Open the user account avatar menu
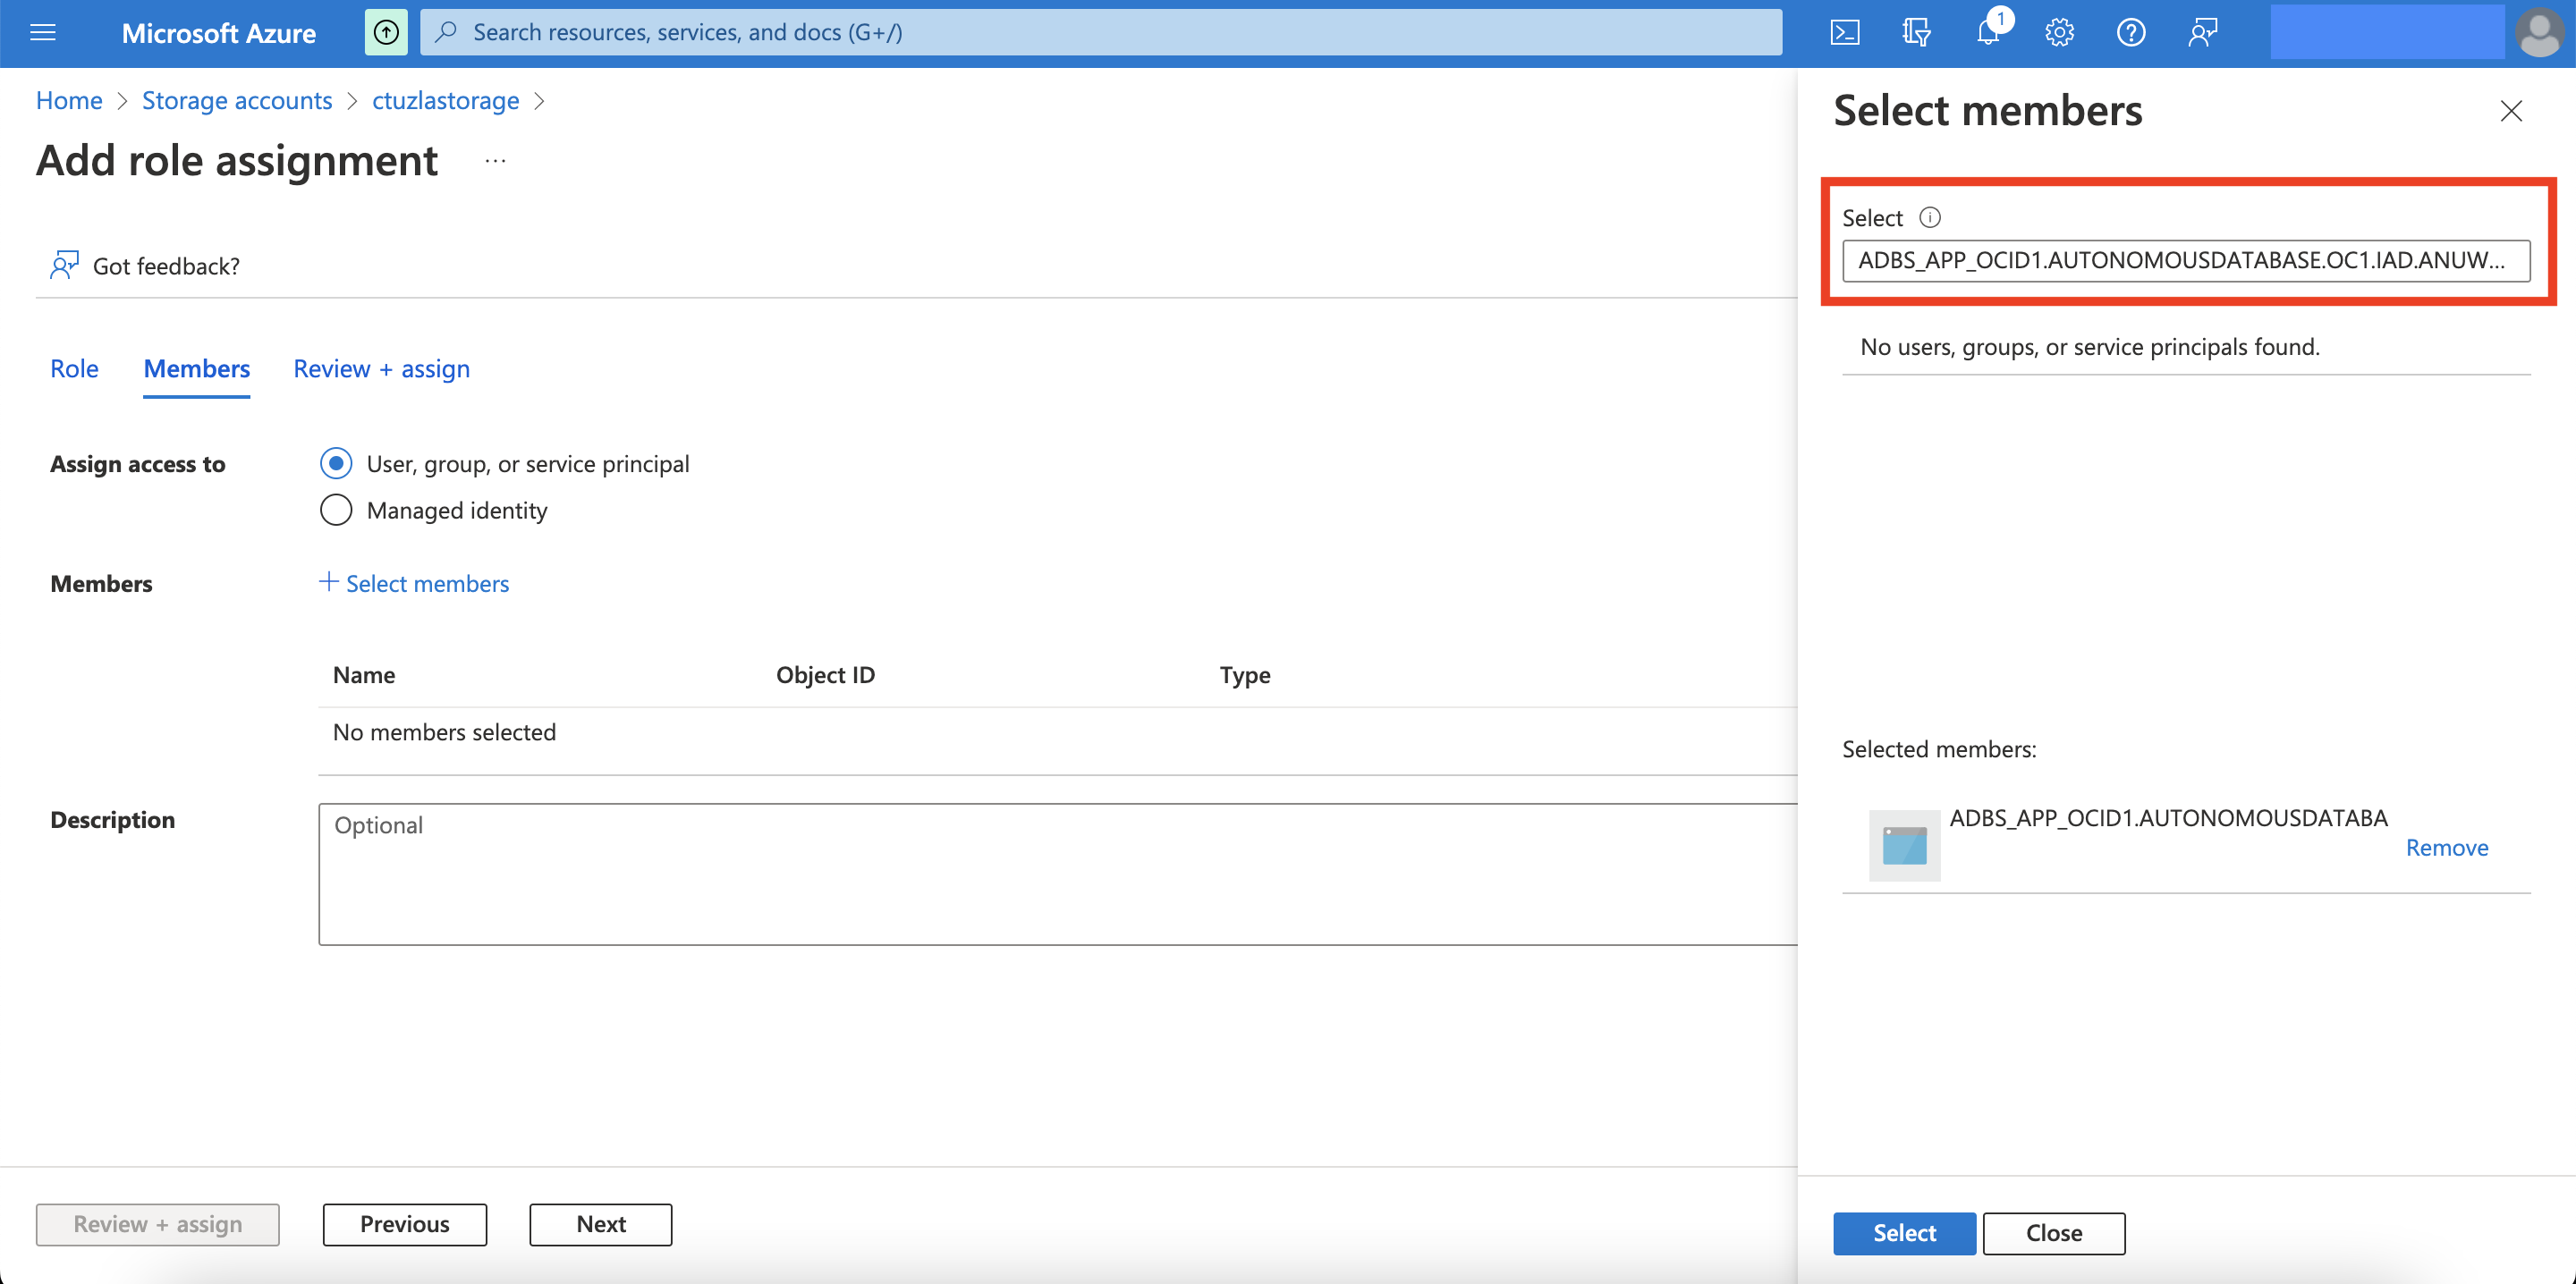2576x1284 pixels. pos(2540,33)
